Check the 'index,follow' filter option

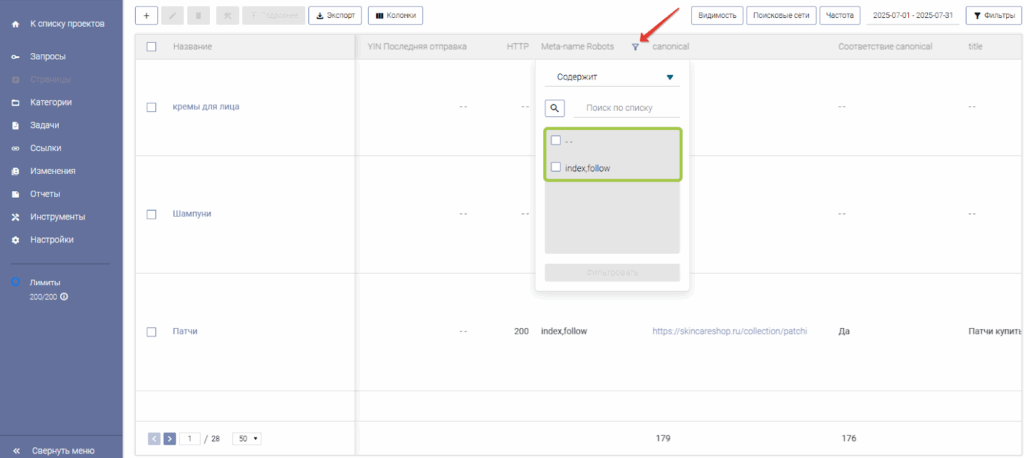[556, 167]
